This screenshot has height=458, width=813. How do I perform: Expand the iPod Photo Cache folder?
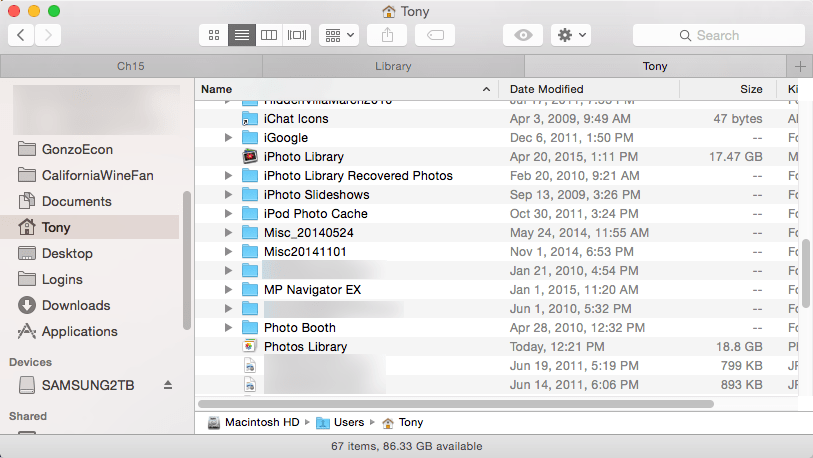[228, 213]
